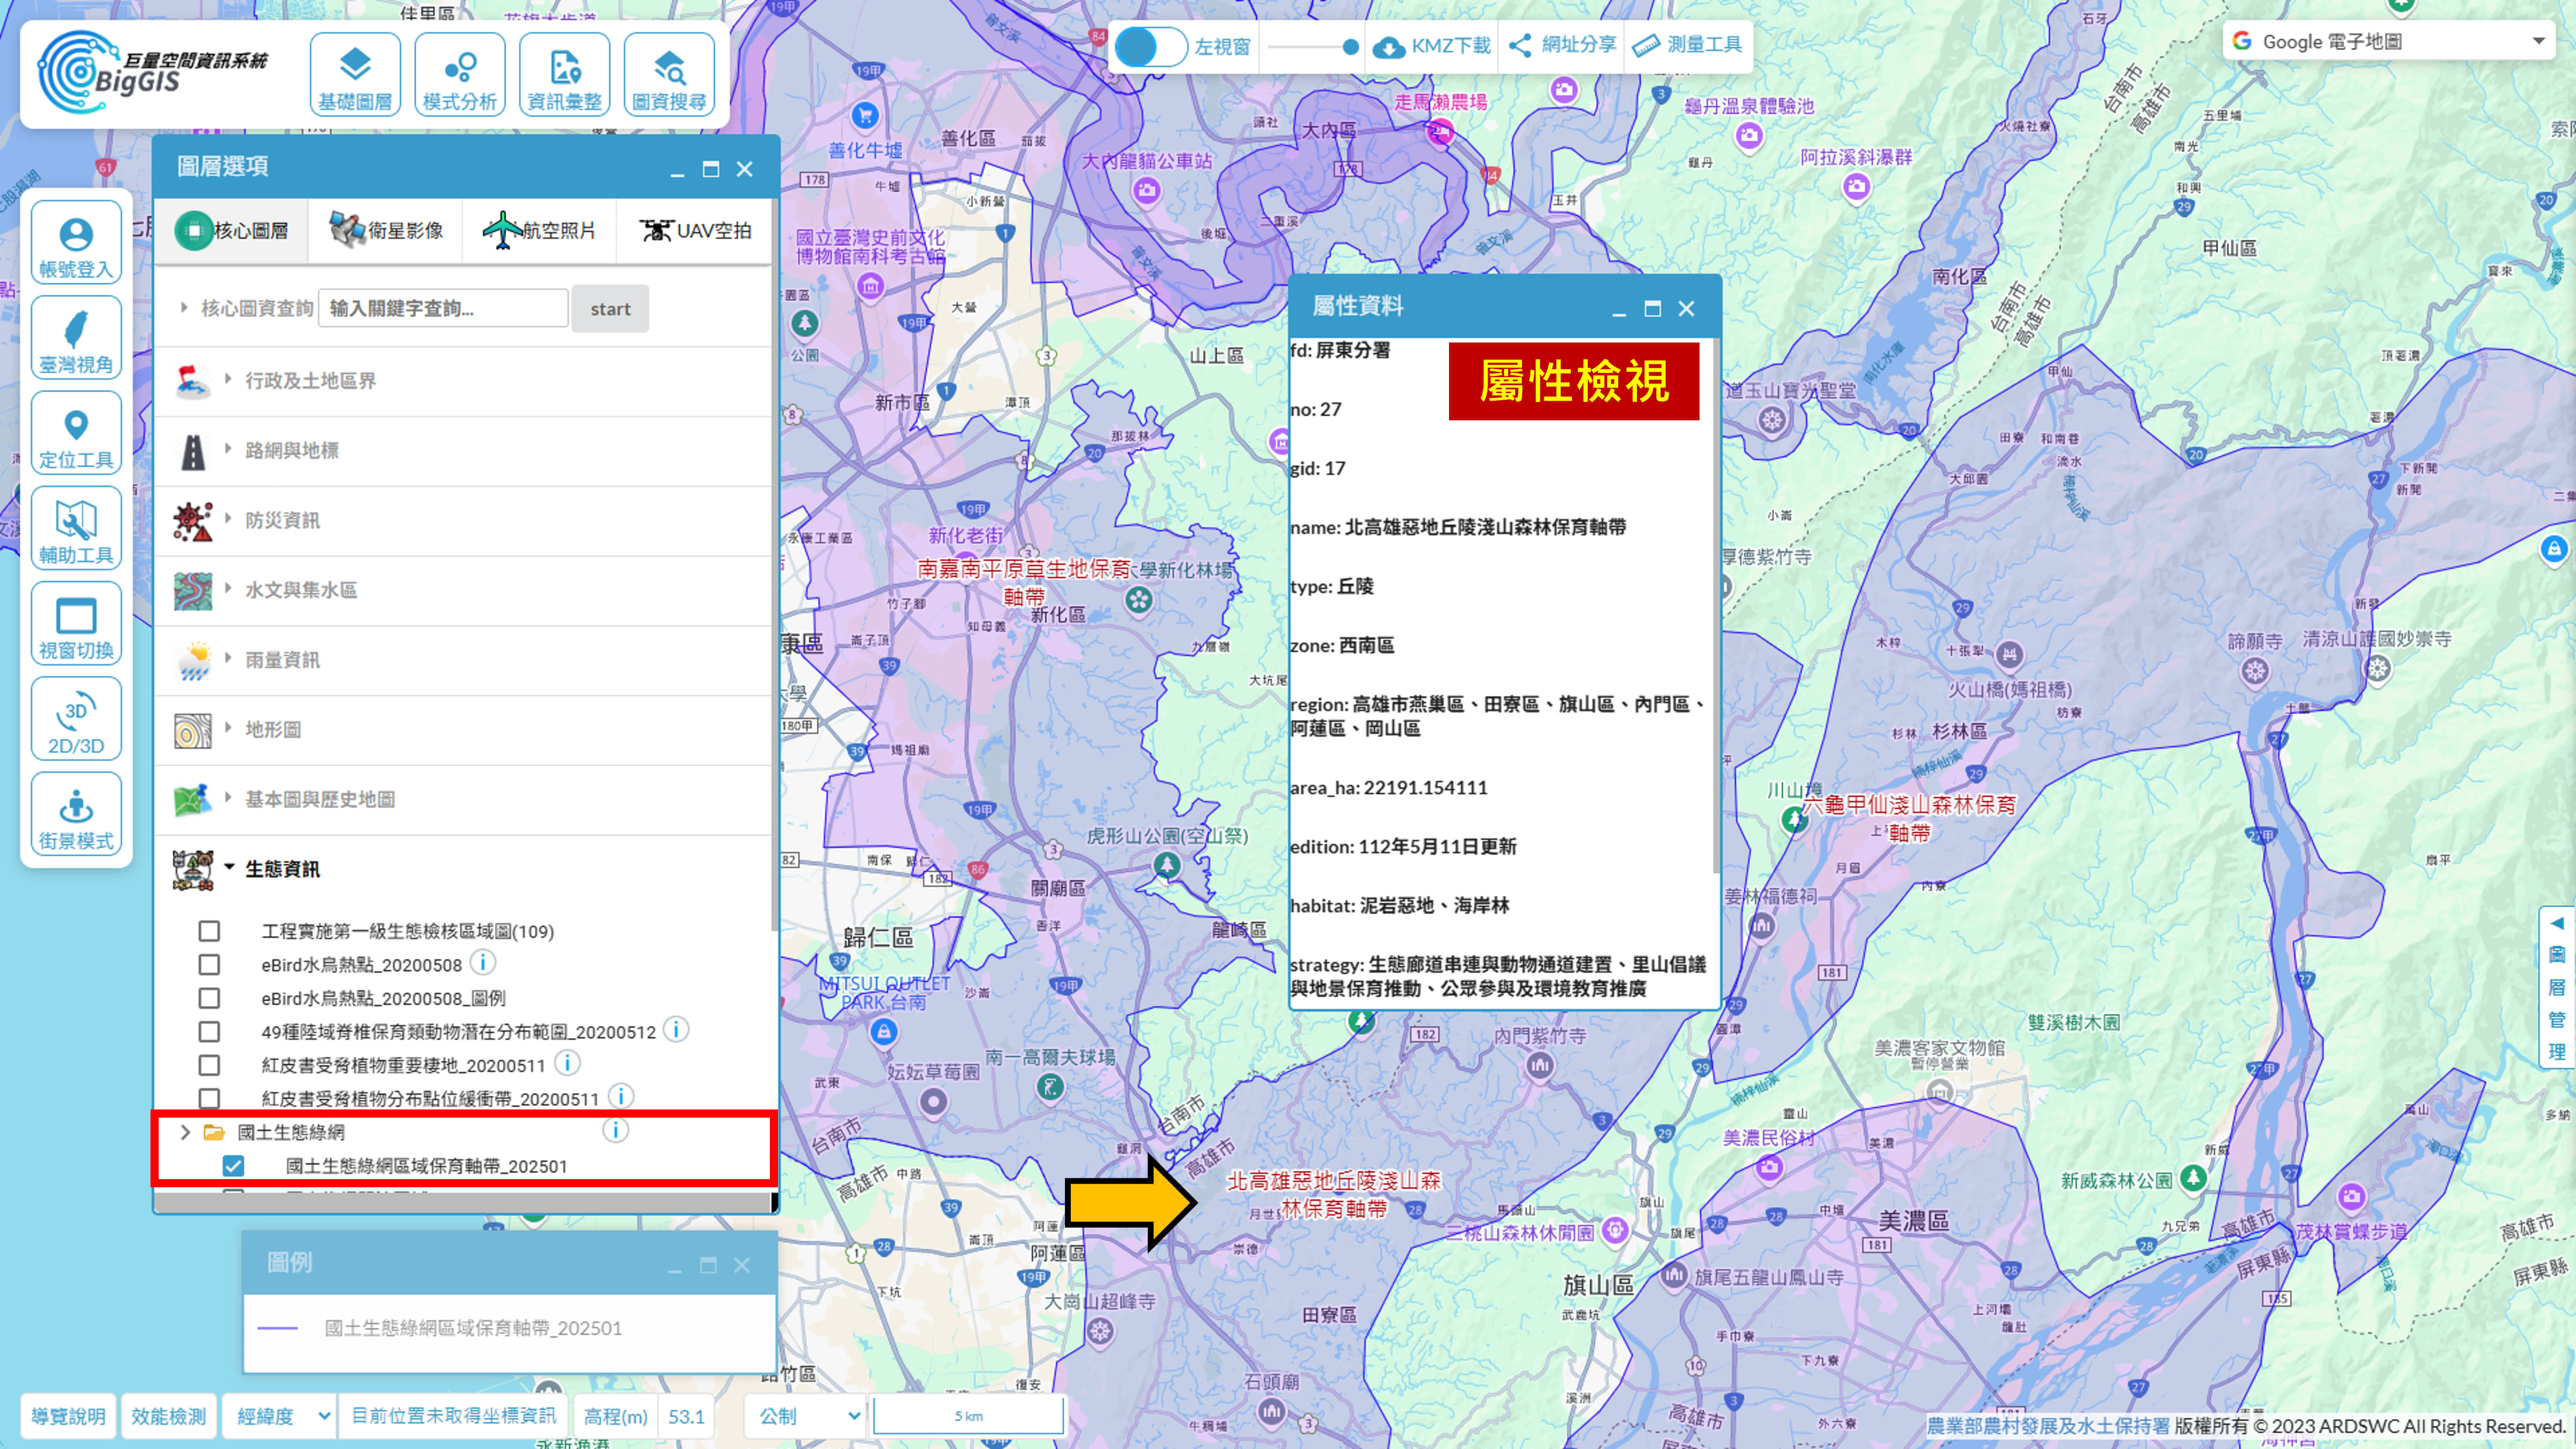Expand 核心圖資查詢 search section
Image resolution: width=2576 pixels, height=1449 pixels.
click(x=184, y=308)
